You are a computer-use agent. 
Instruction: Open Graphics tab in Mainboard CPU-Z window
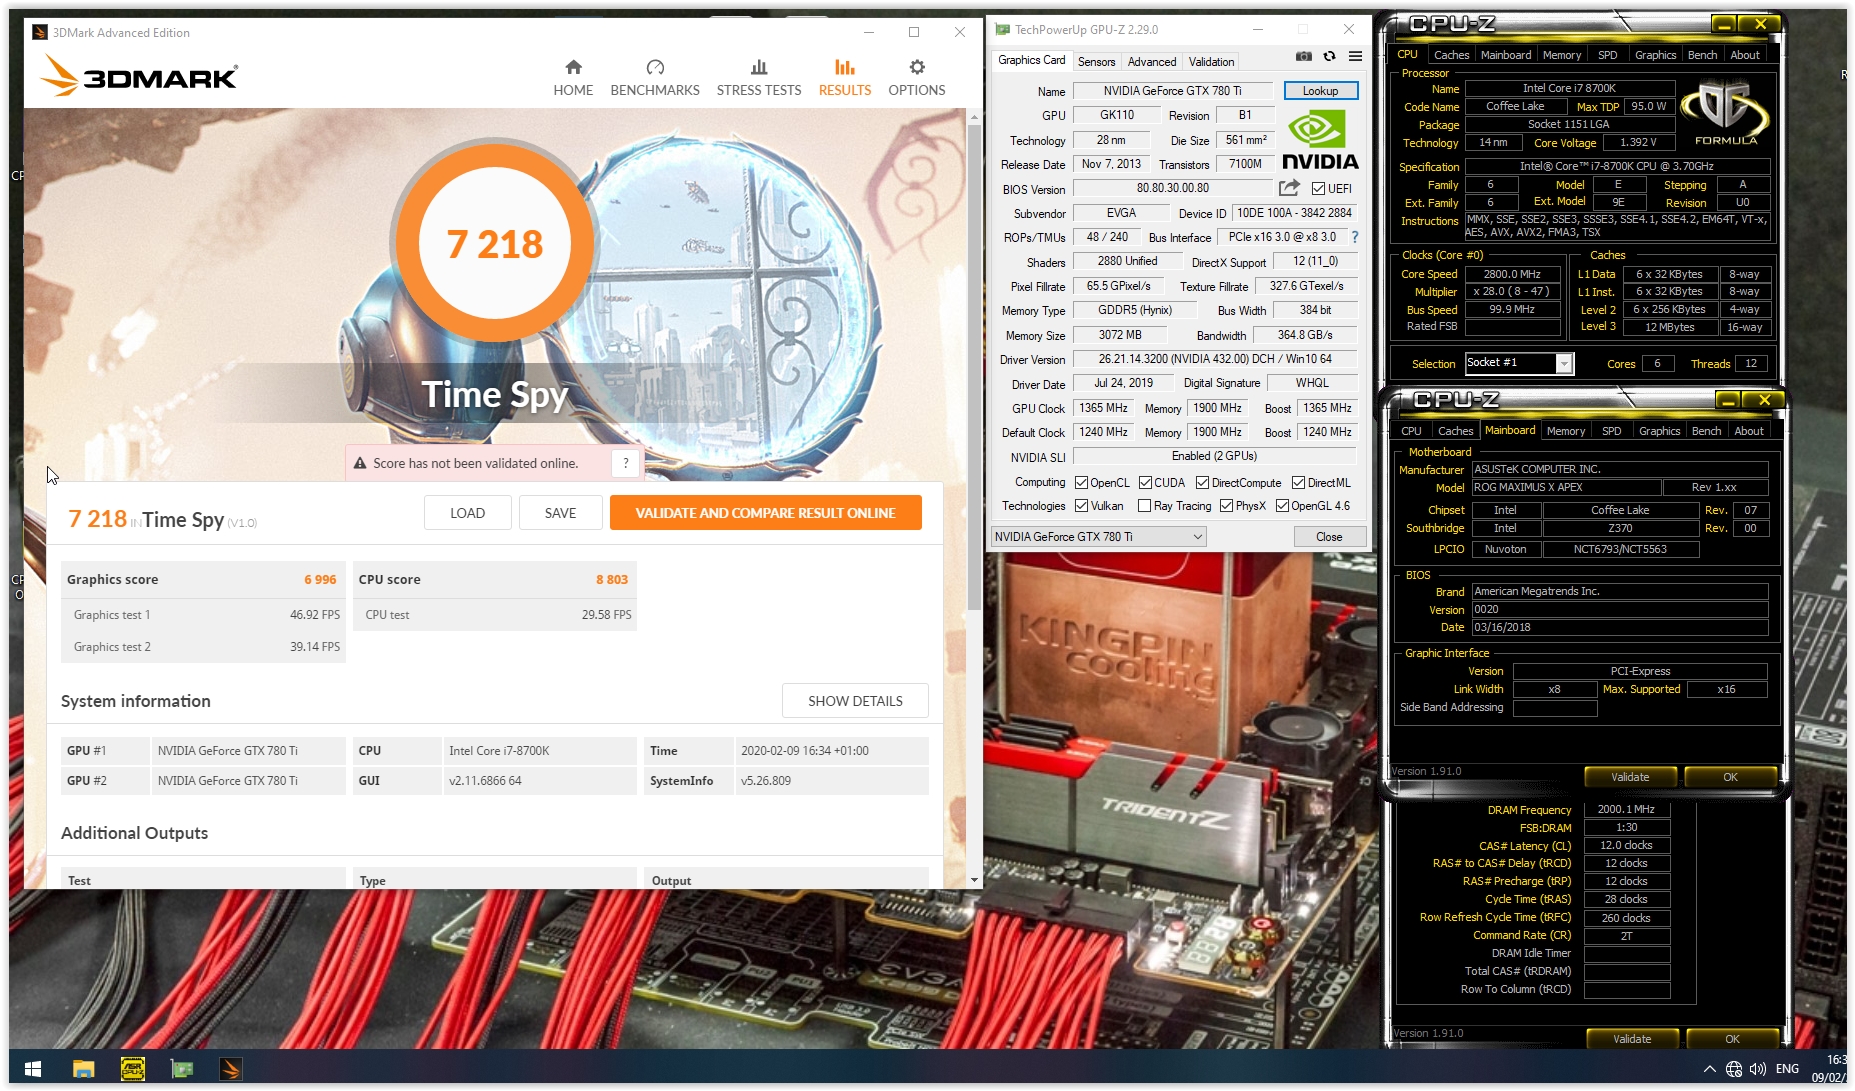(x=1659, y=431)
